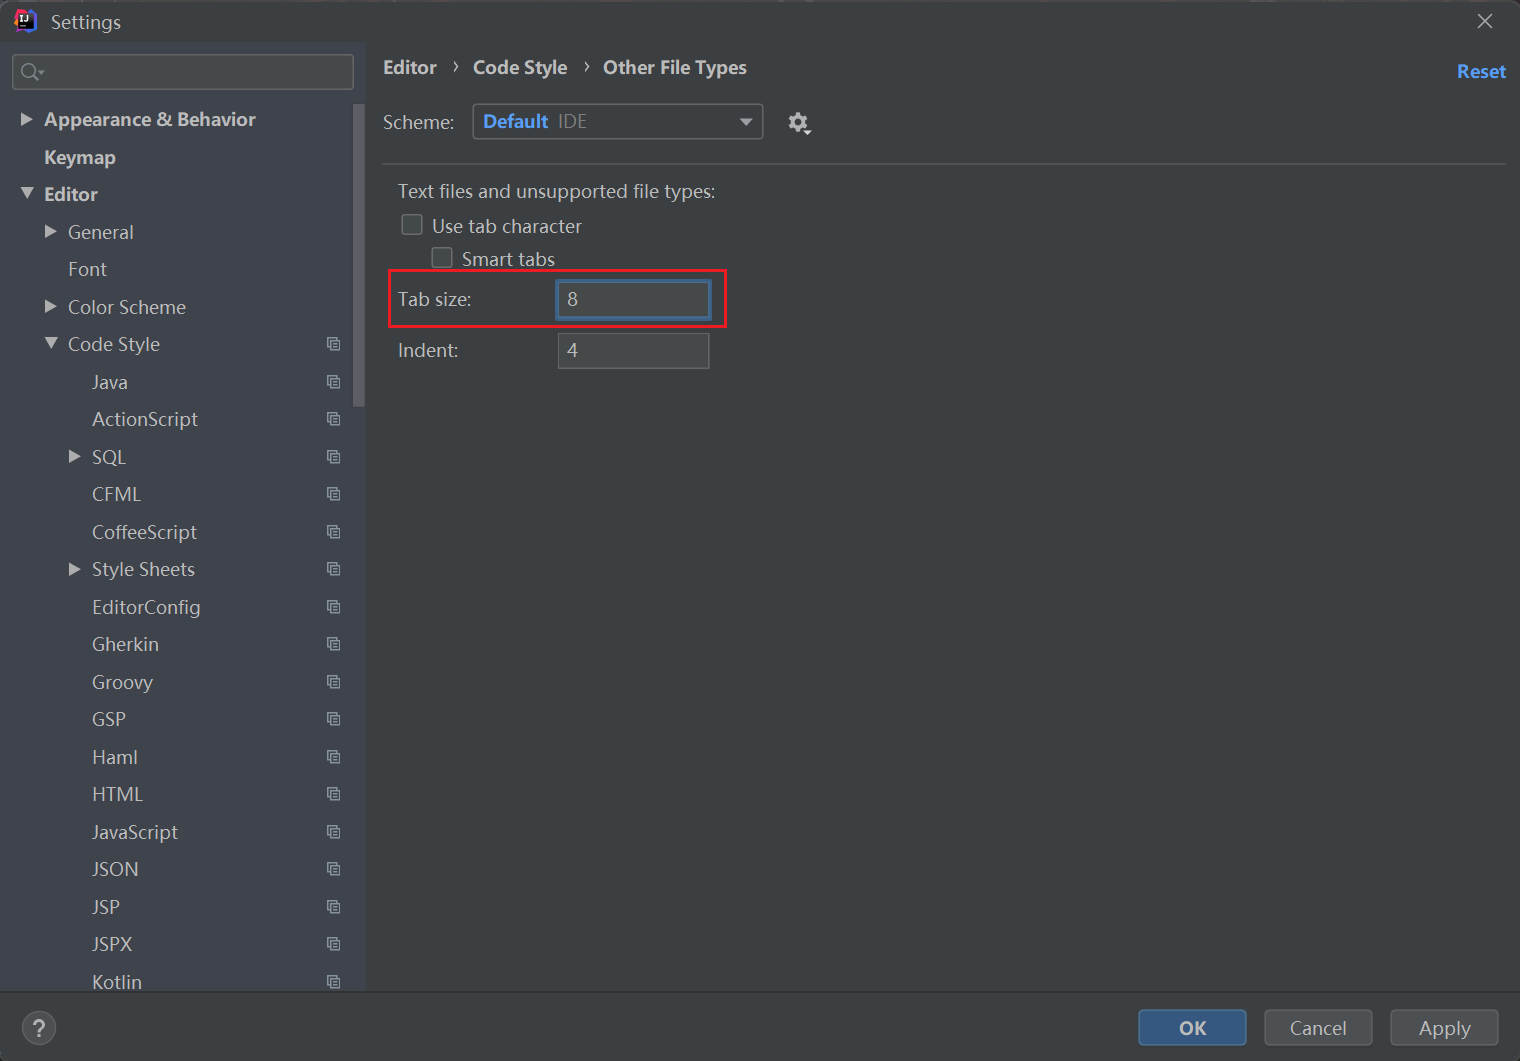Click the copy icon beside Style Sheets
1520x1061 pixels.
click(334, 569)
